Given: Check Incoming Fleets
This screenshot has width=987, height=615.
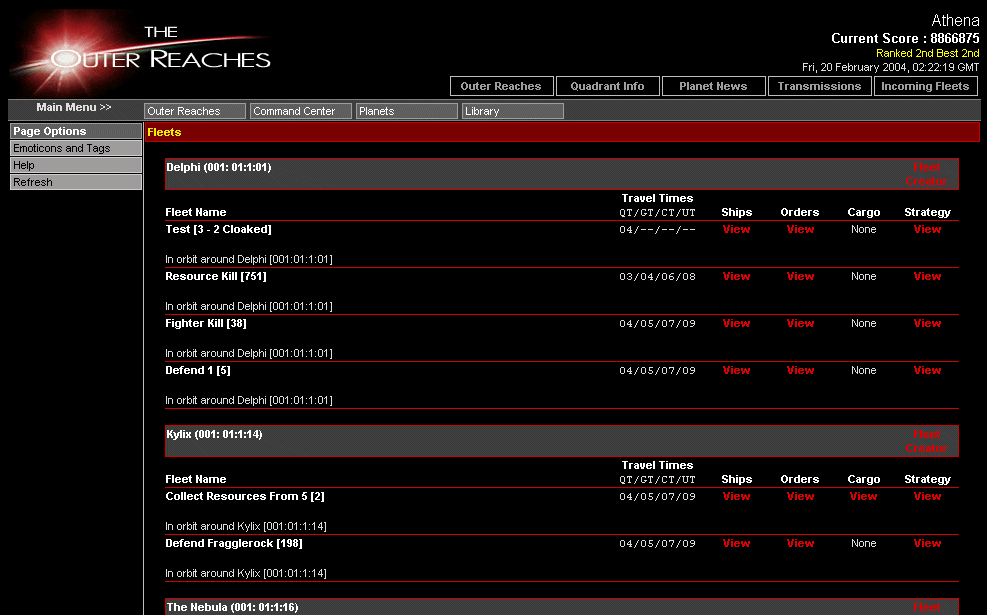Looking at the screenshot, I should pos(925,86).
